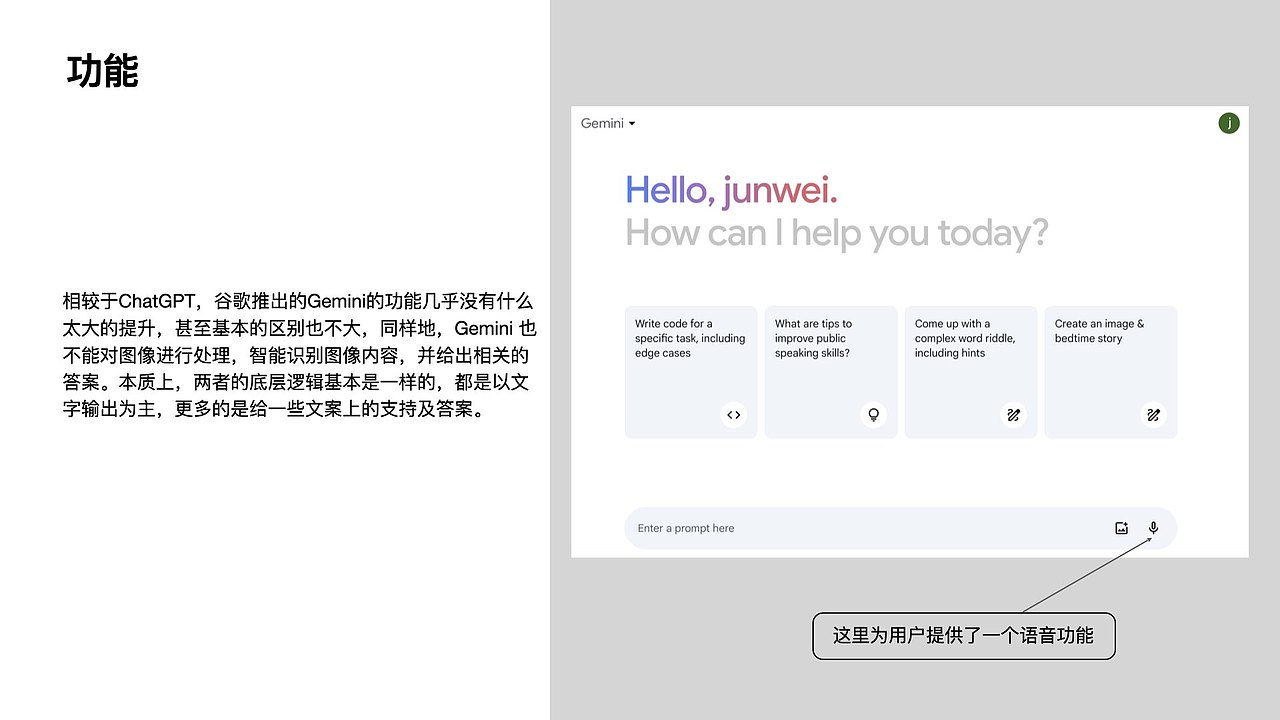Image resolution: width=1280 pixels, height=720 pixels.
Task: Select 'Come up with a complex word riddle' card
Action: [971, 372]
